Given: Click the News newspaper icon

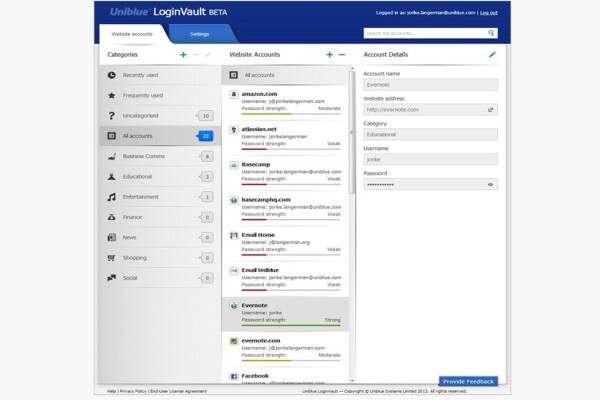Looking at the screenshot, I should coord(111,237).
